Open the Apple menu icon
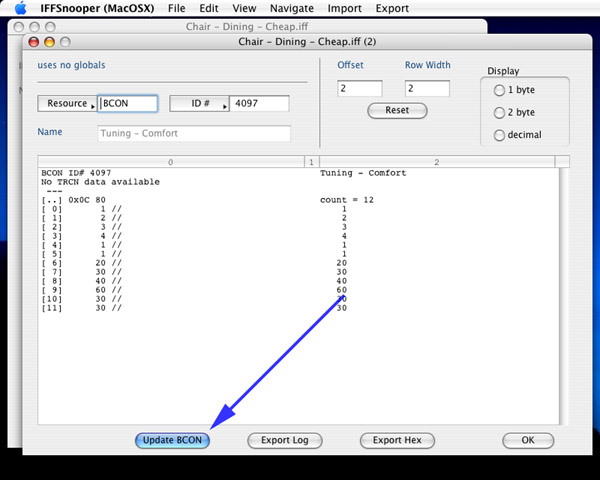This screenshot has height=480, width=600. (x=20, y=8)
